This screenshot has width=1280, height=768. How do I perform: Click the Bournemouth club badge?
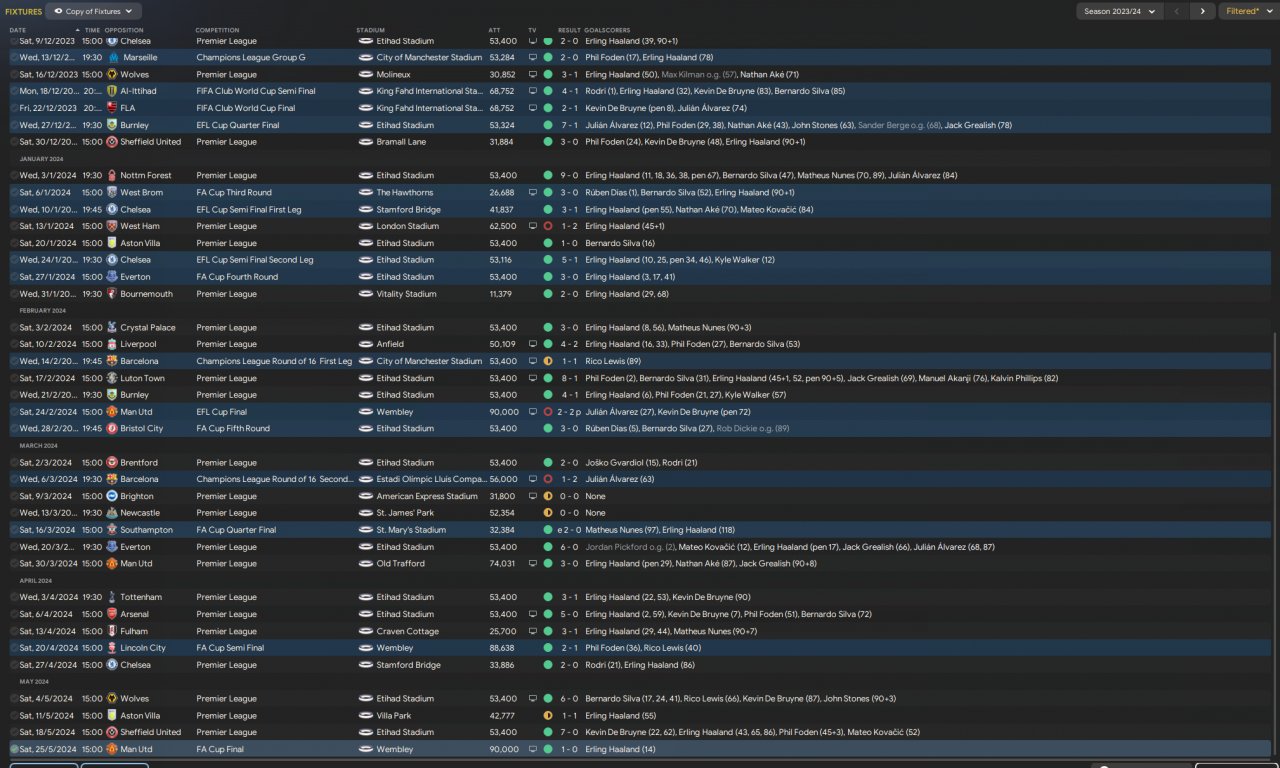[x=112, y=294]
